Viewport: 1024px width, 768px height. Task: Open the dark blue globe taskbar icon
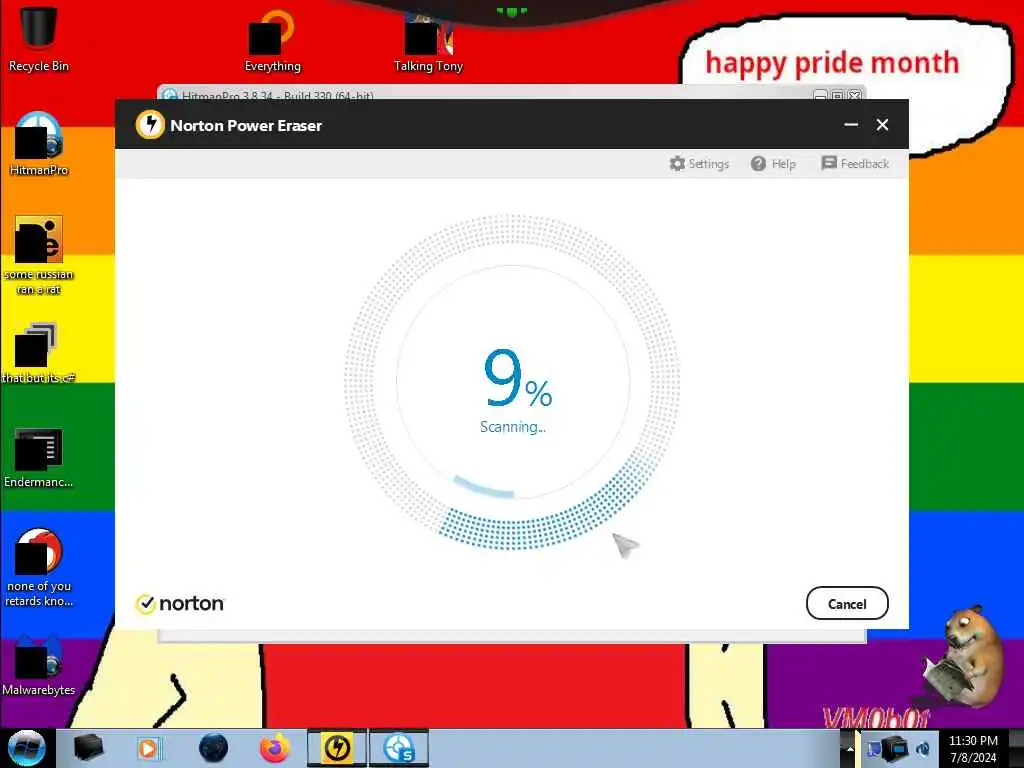click(x=213, y=748)
